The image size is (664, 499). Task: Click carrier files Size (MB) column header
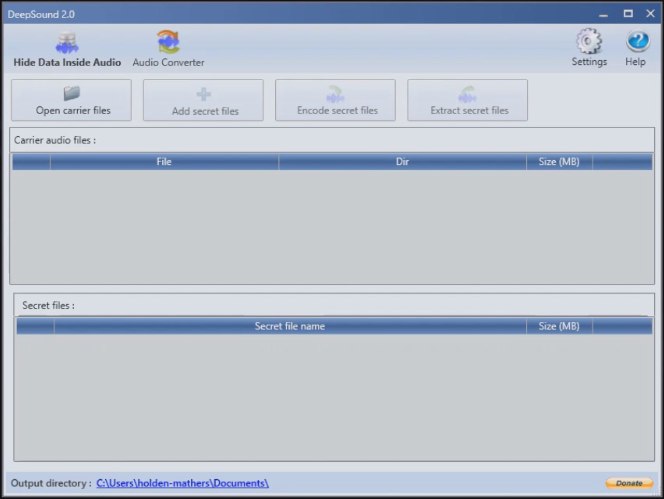coord(559,161)
